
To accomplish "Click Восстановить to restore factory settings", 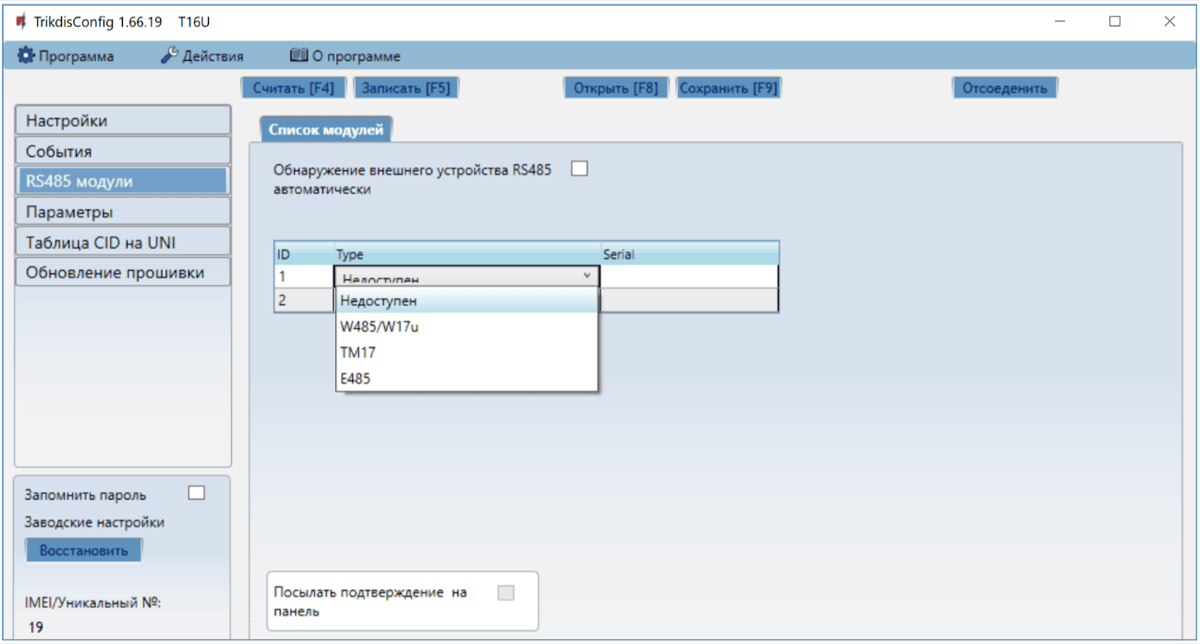I will coord(83,551).
